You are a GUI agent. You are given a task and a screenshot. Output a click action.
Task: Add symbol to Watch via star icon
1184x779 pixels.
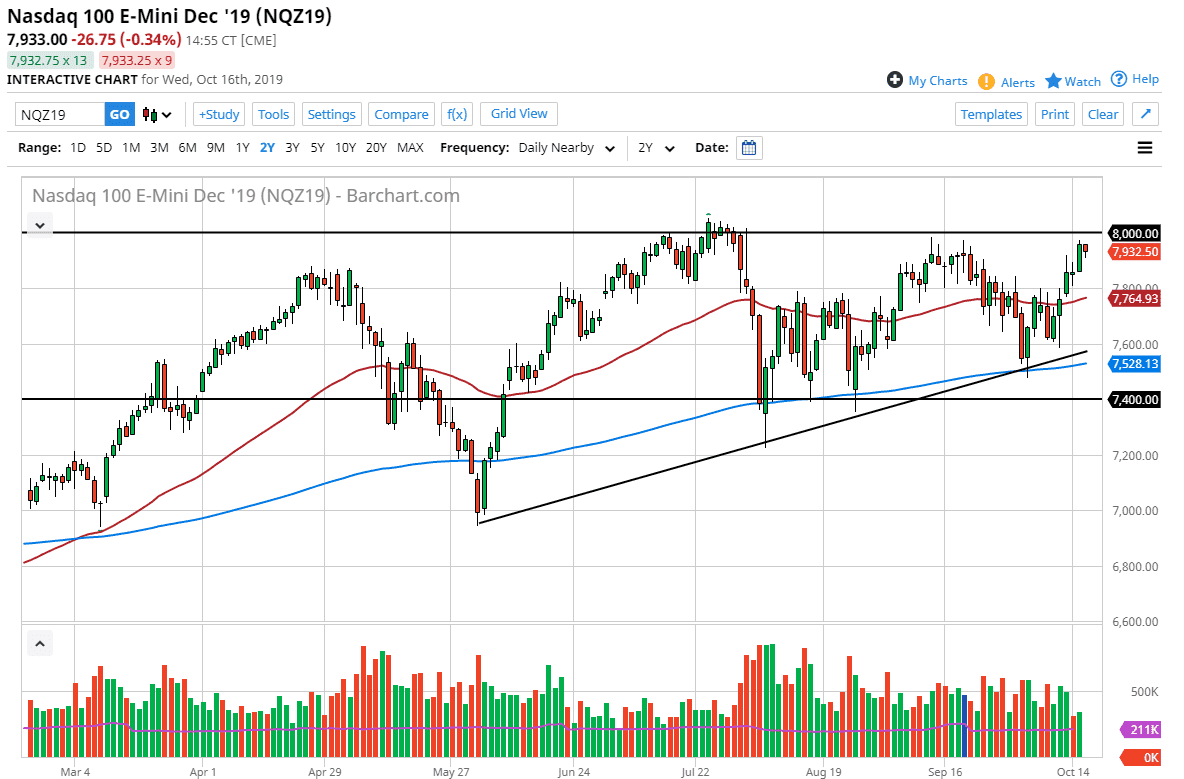1055,81
